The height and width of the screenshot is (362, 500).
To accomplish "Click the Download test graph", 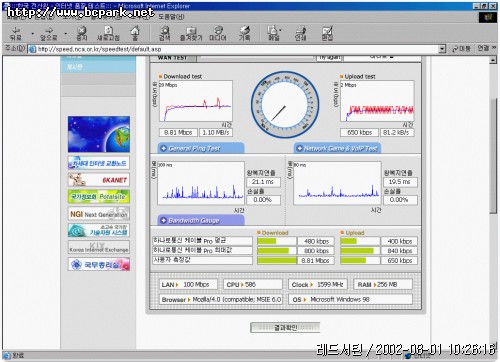I will [x=196, y=101].
